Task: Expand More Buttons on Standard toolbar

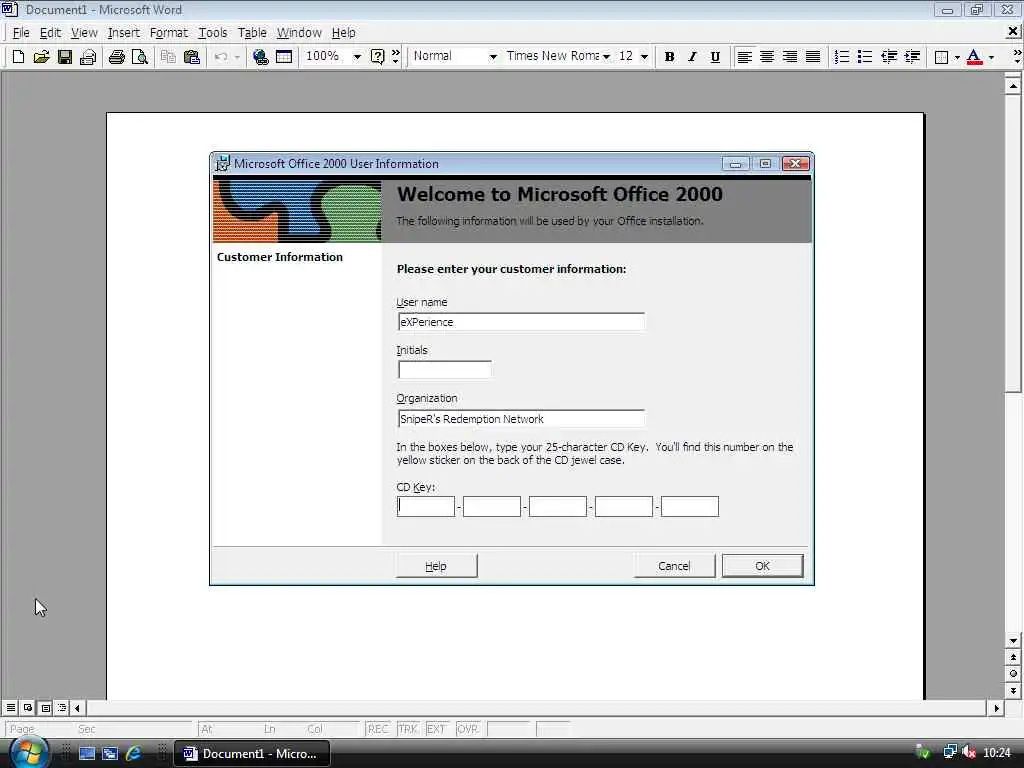Action: tap(396, 57)
